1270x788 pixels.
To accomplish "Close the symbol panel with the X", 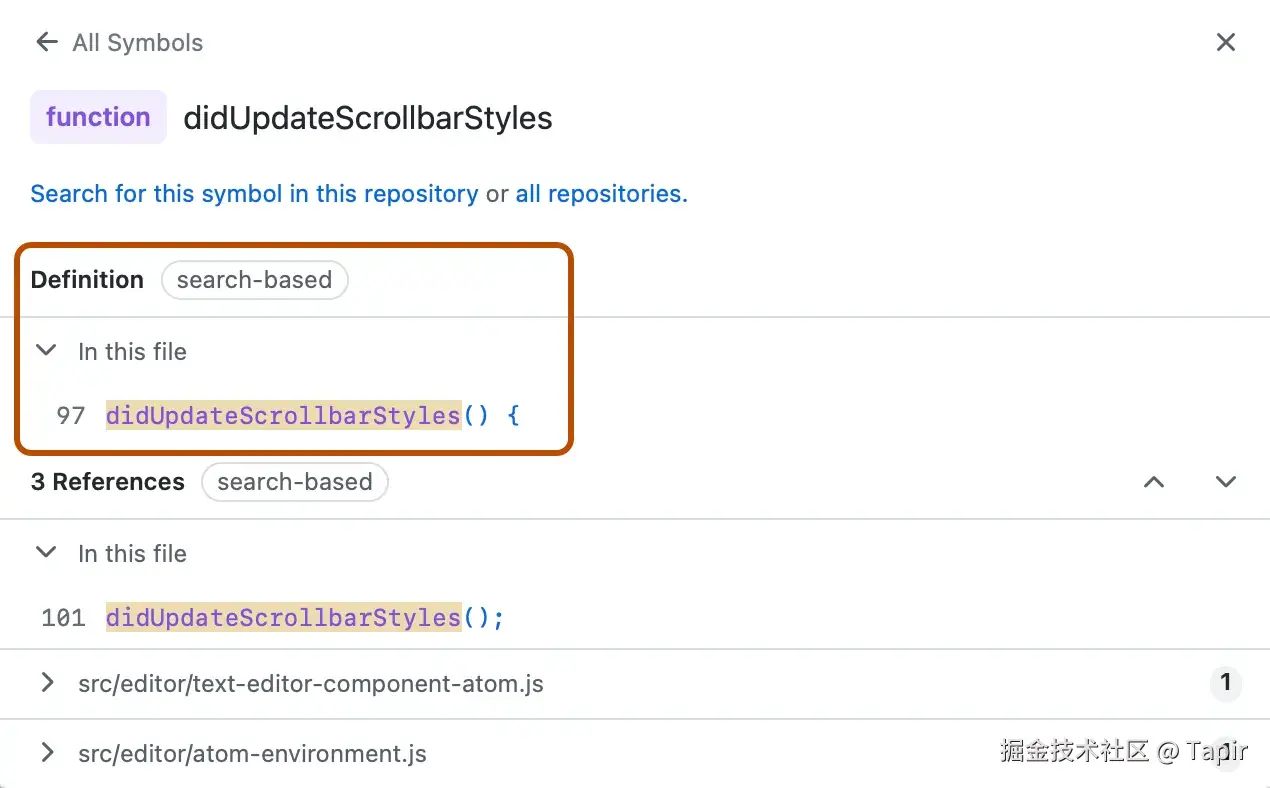I will click(1225, 42).
